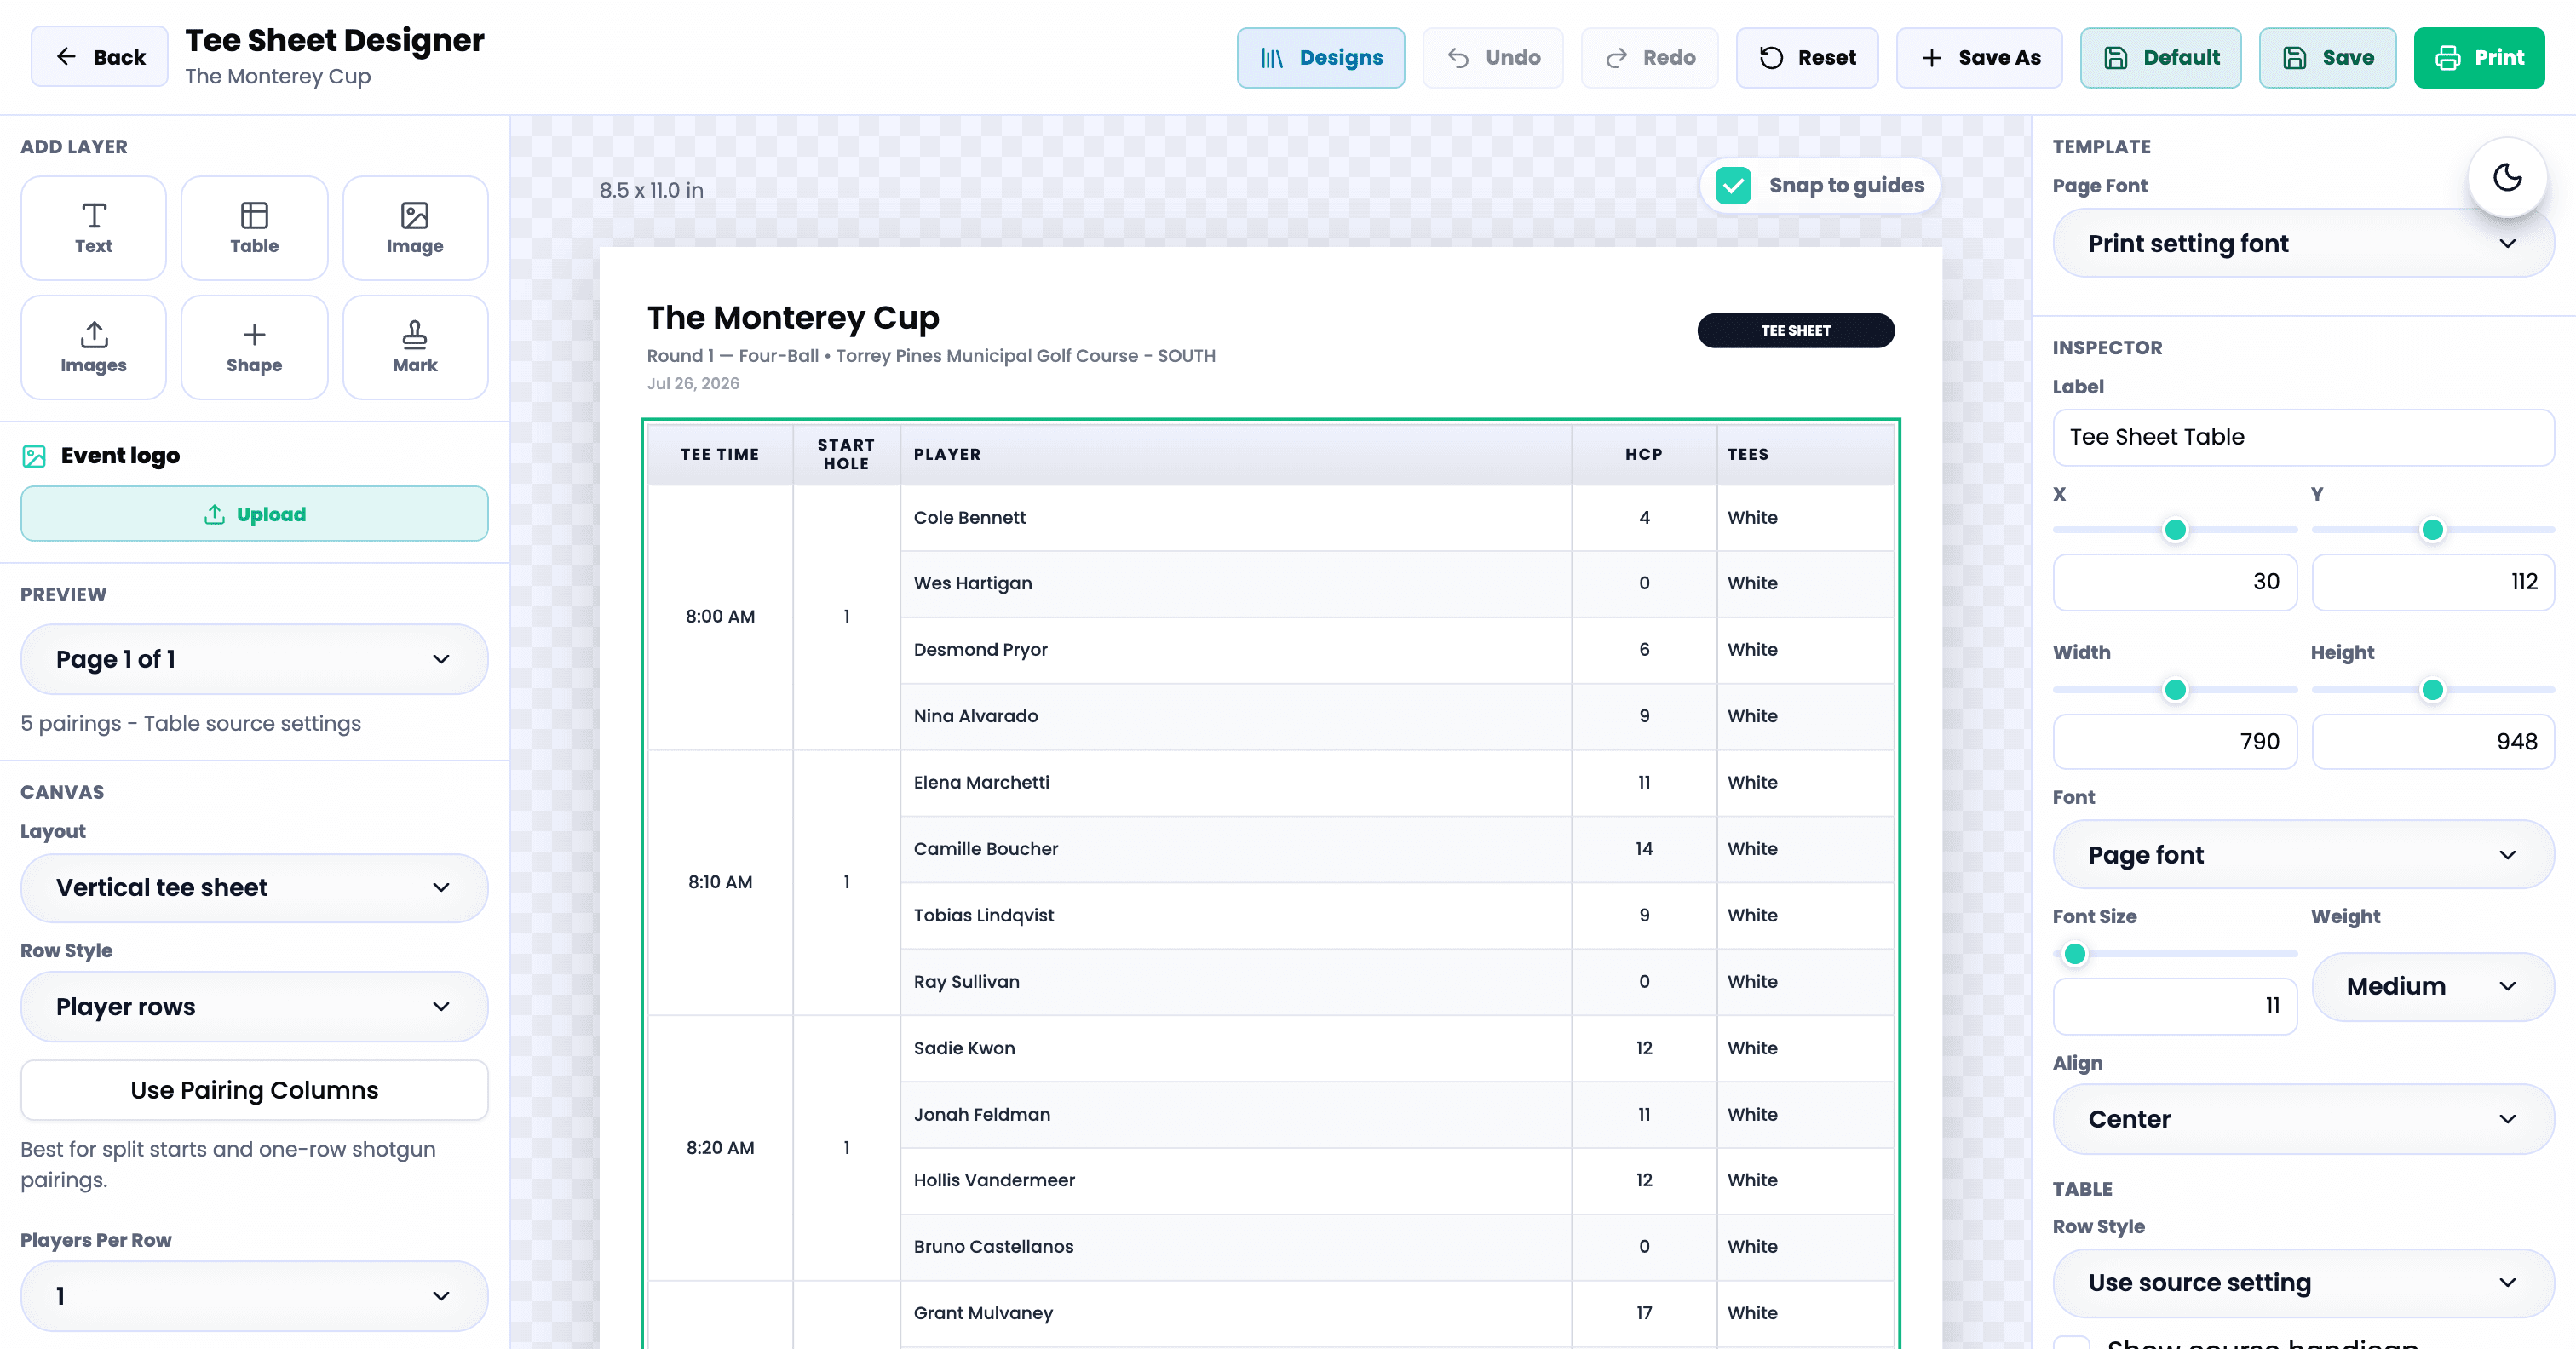Viewport: 2576px width, 1349px height.
Task: Open the Use source setting dropdown
Action: pos(2303,1283)
